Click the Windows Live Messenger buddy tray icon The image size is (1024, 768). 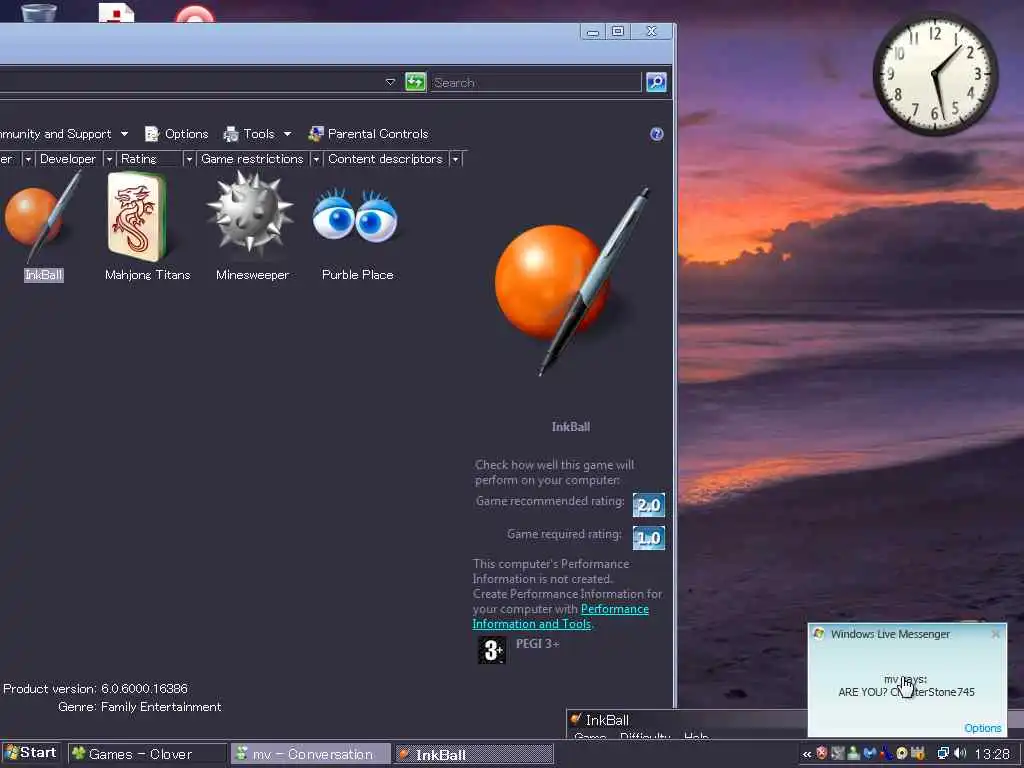click(853, 754)
